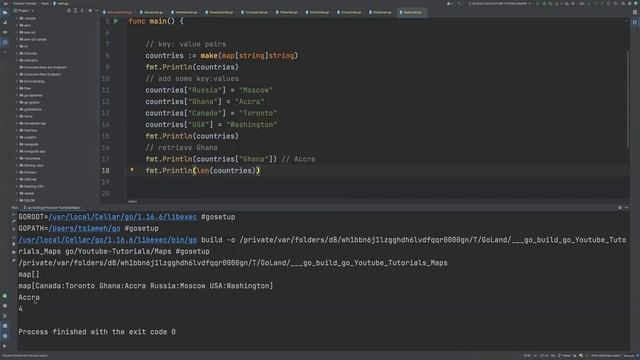640x360 pixels.
Task: Click the Accra output line in console
Action: (29, 297)
